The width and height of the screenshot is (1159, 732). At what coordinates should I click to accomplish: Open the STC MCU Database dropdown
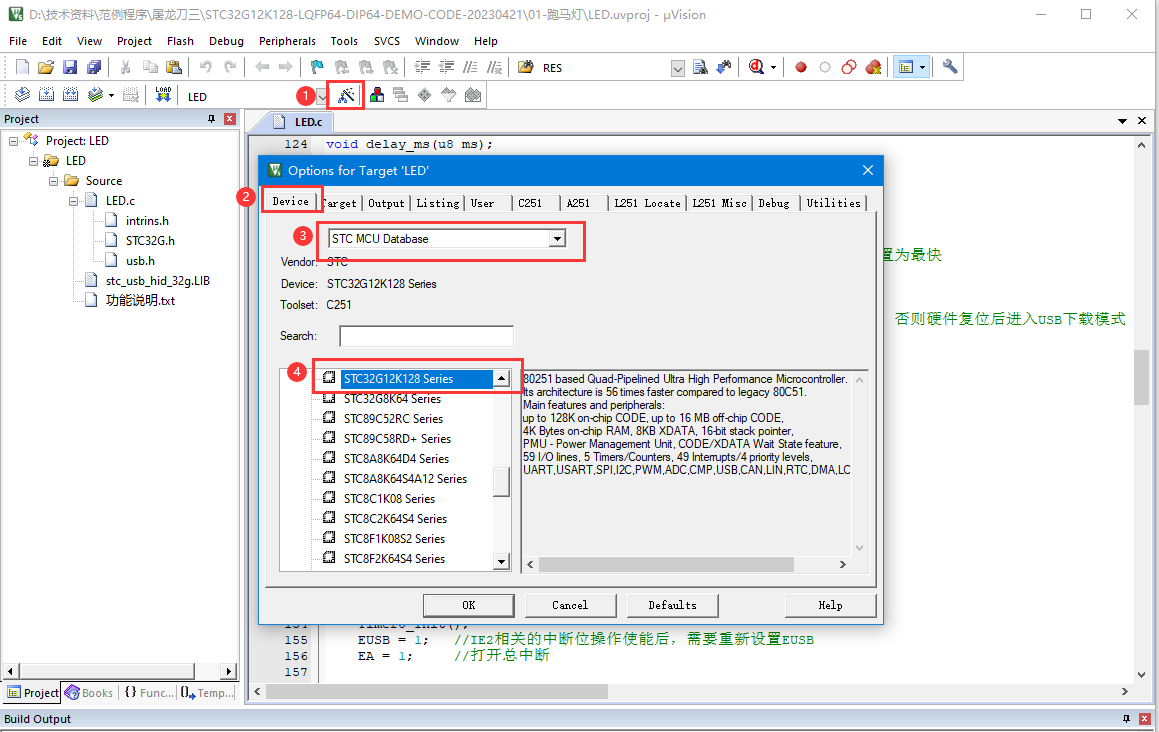point(557,239)
